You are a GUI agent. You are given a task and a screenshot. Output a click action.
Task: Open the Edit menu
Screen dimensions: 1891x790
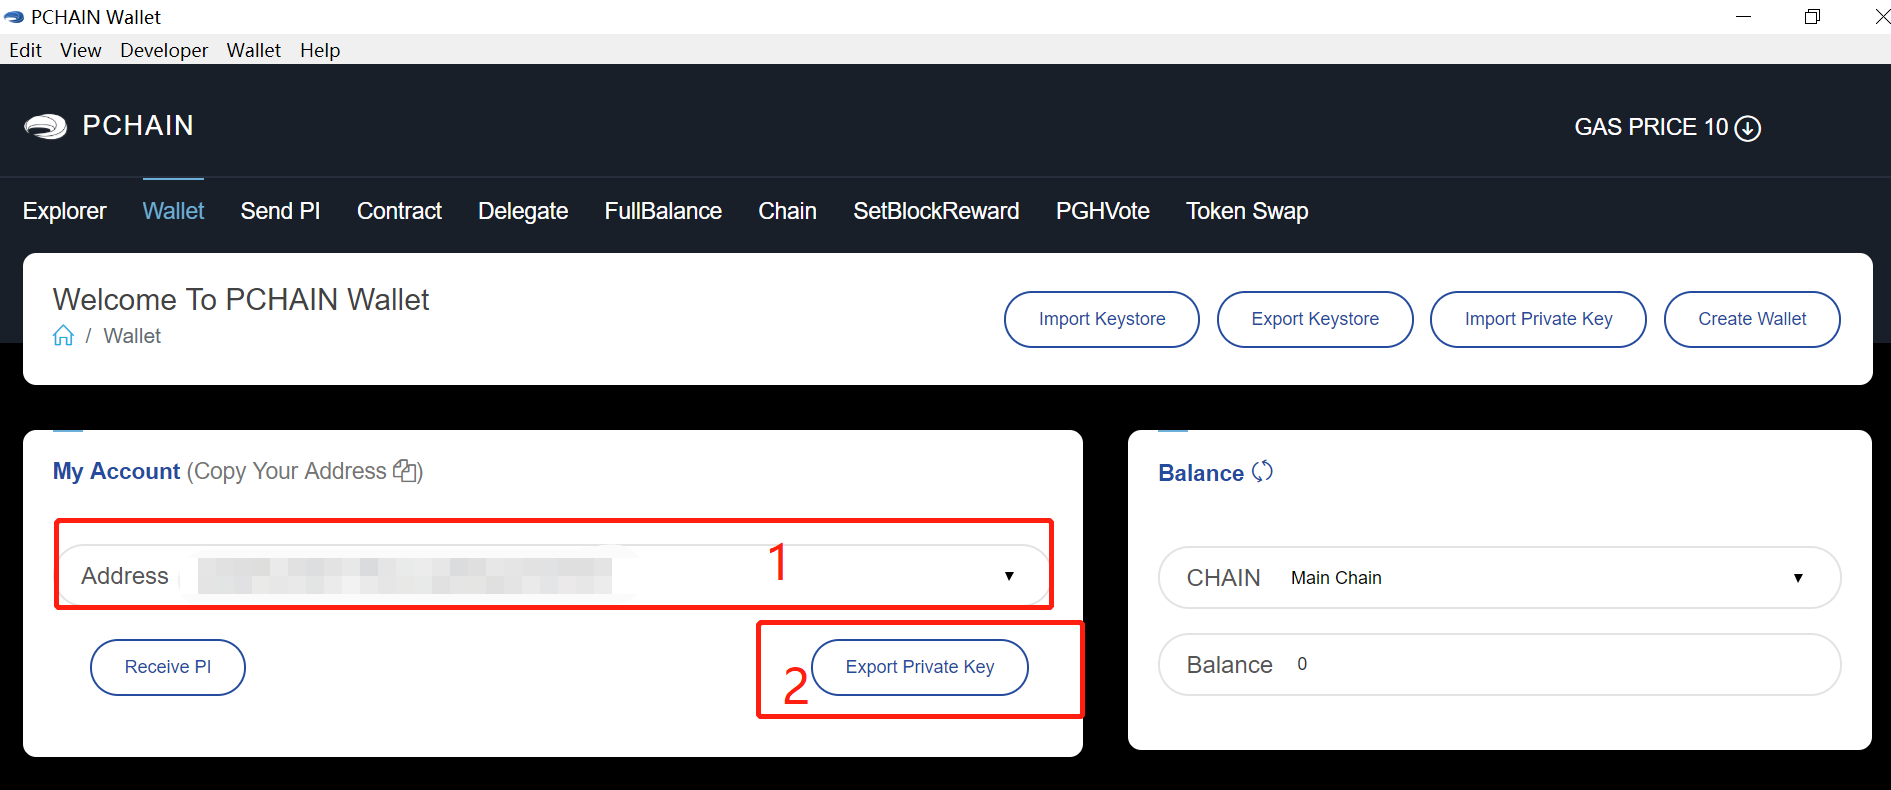(25, 50)
